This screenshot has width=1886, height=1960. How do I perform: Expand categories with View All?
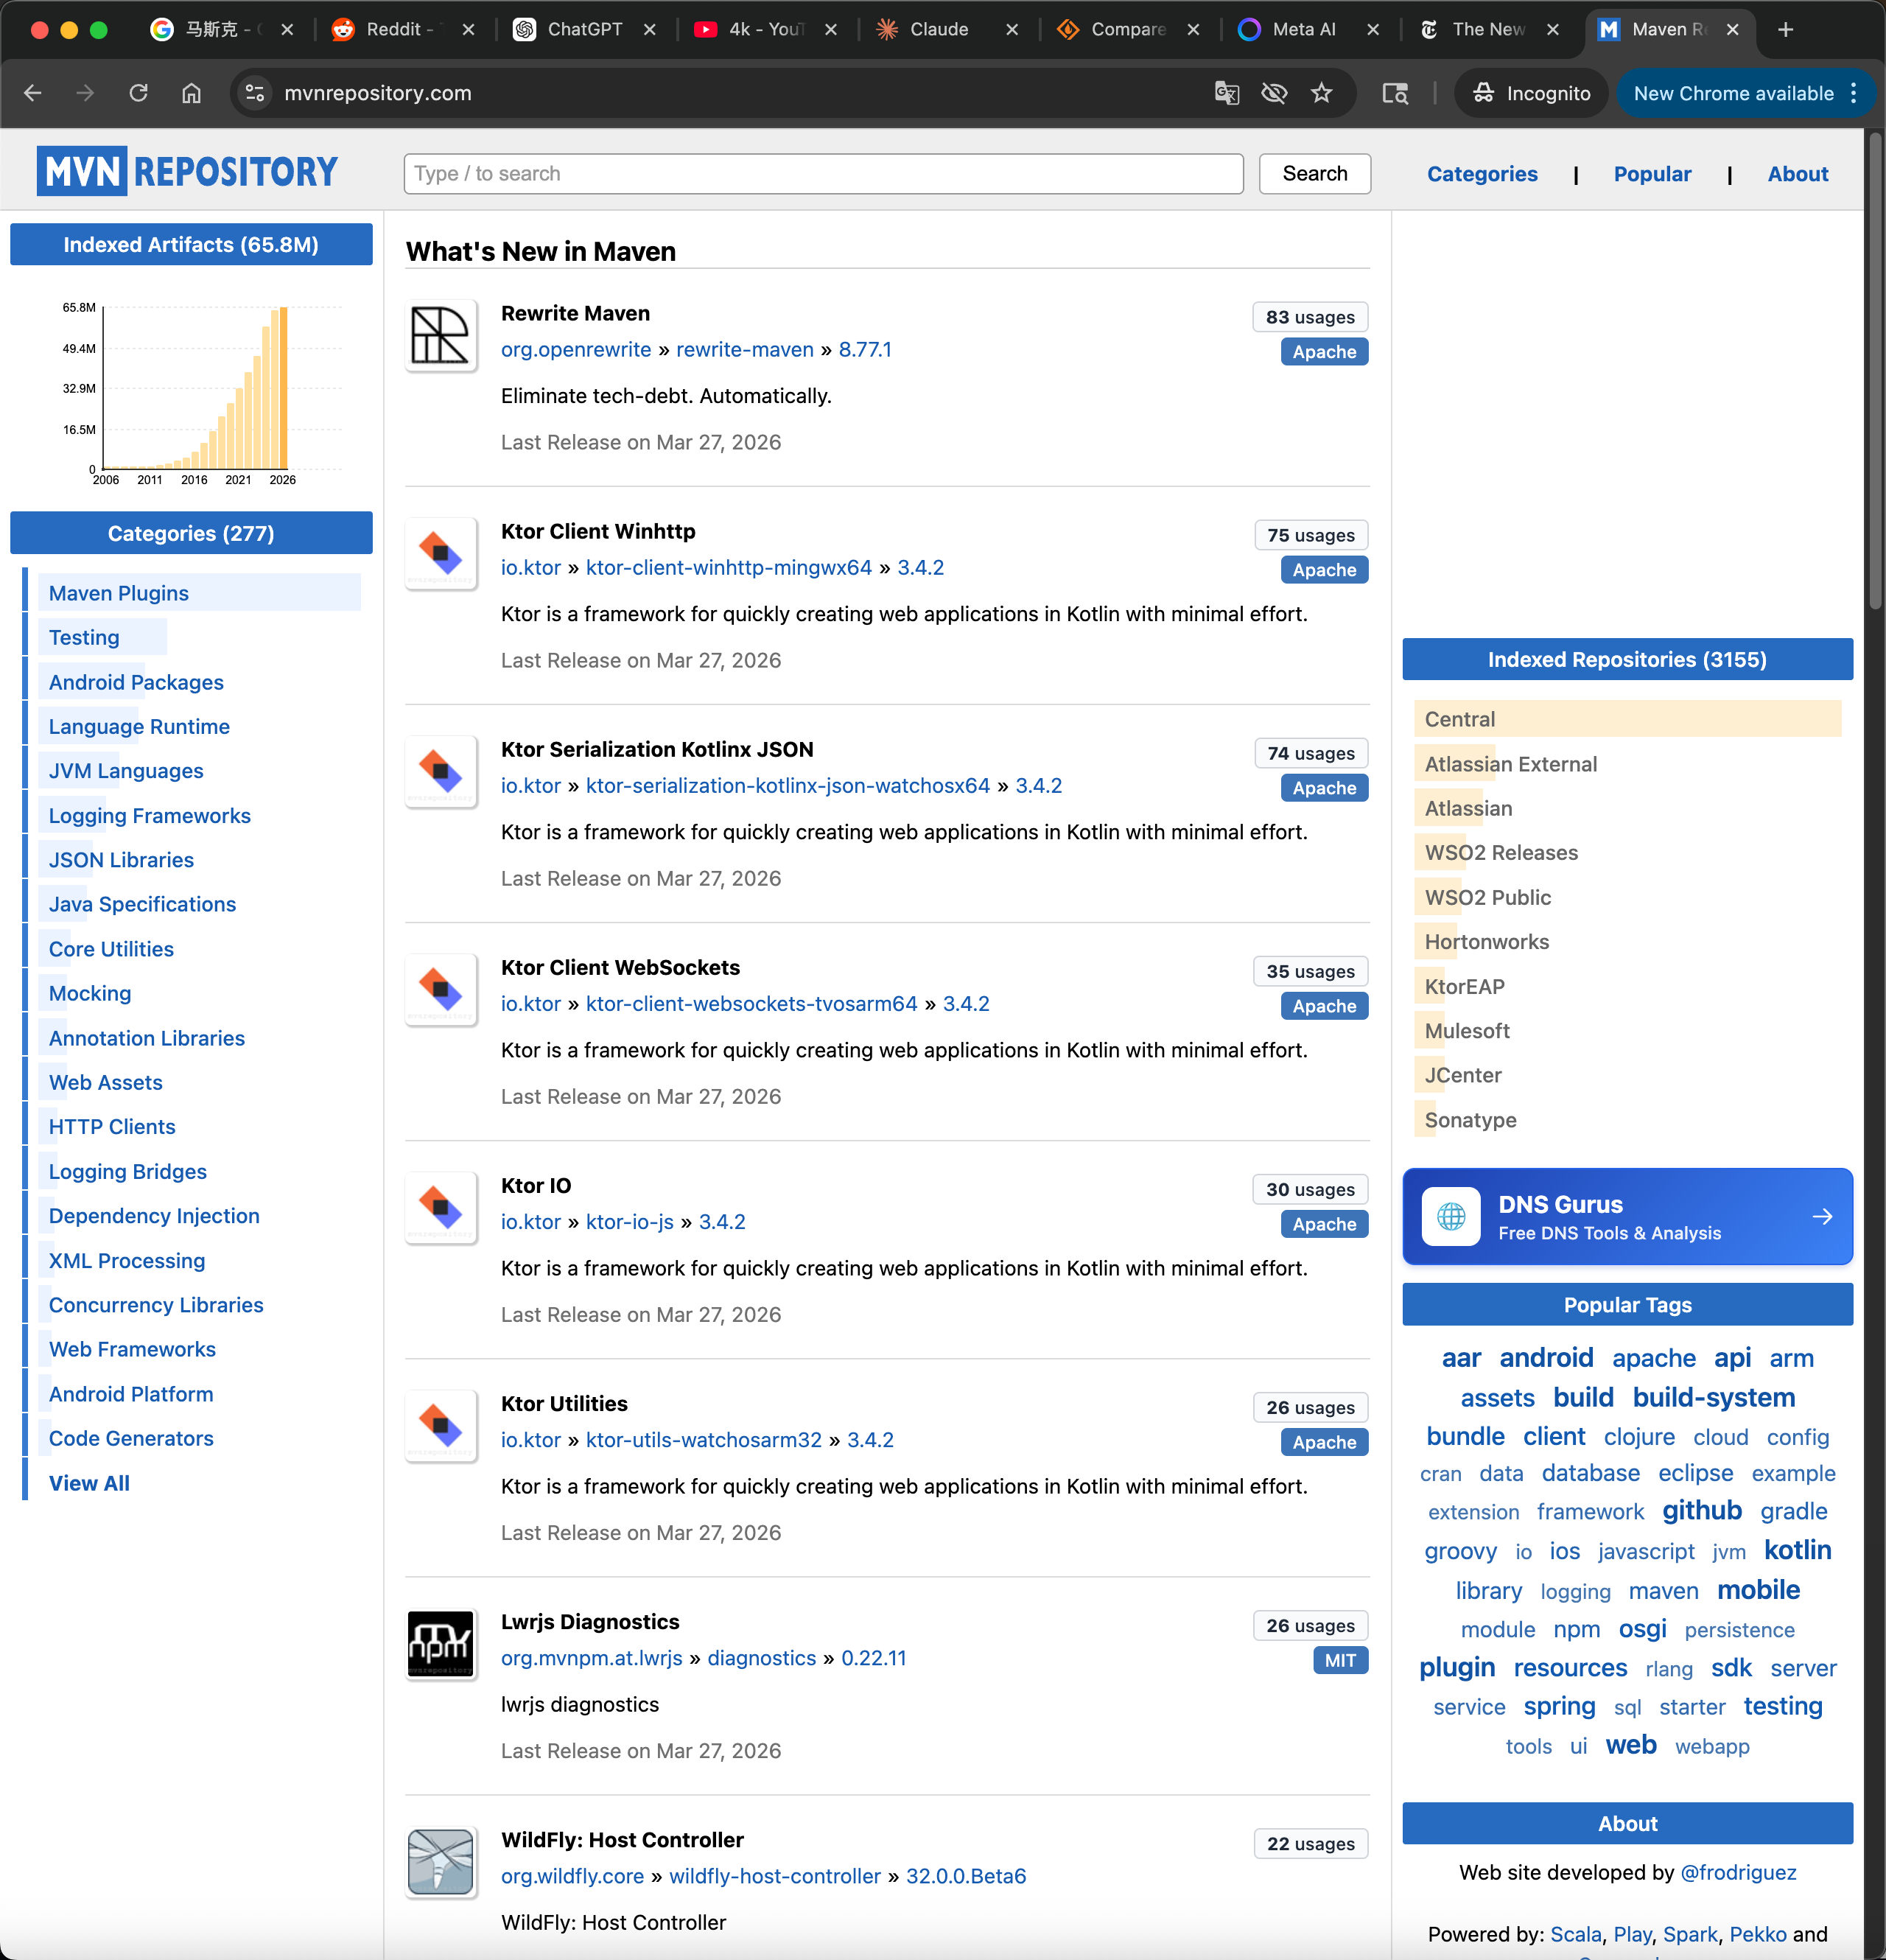(x=89, y=1483)
